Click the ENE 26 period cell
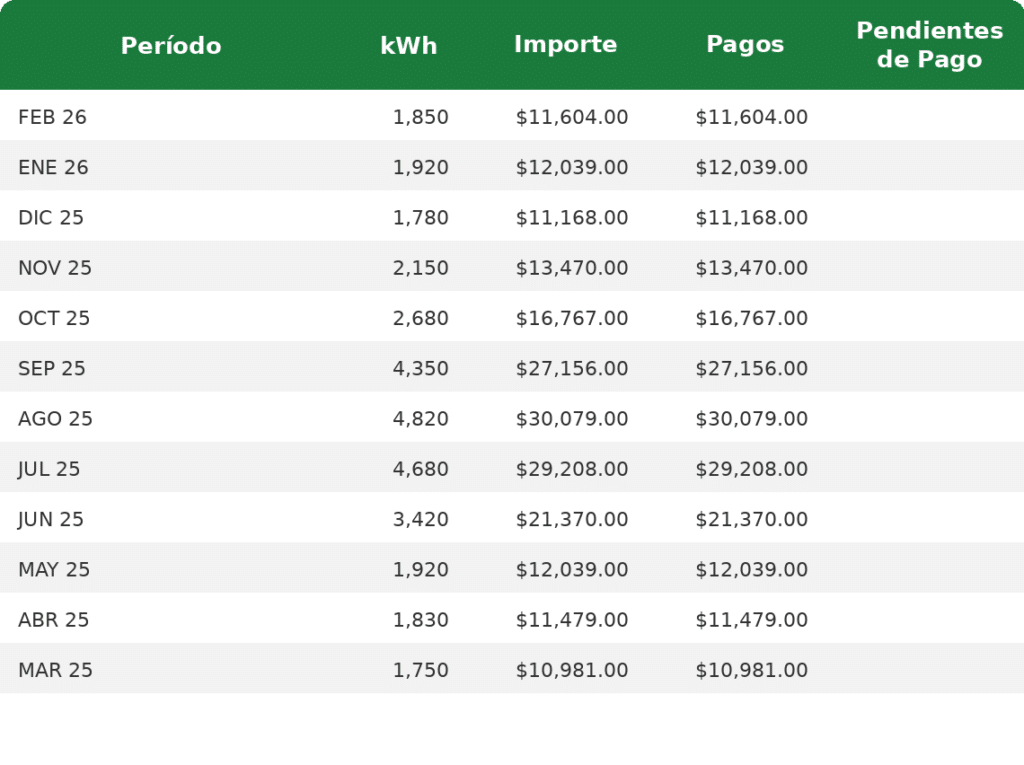The width and height of the screenshot is (1024, 765). point(53,167)
